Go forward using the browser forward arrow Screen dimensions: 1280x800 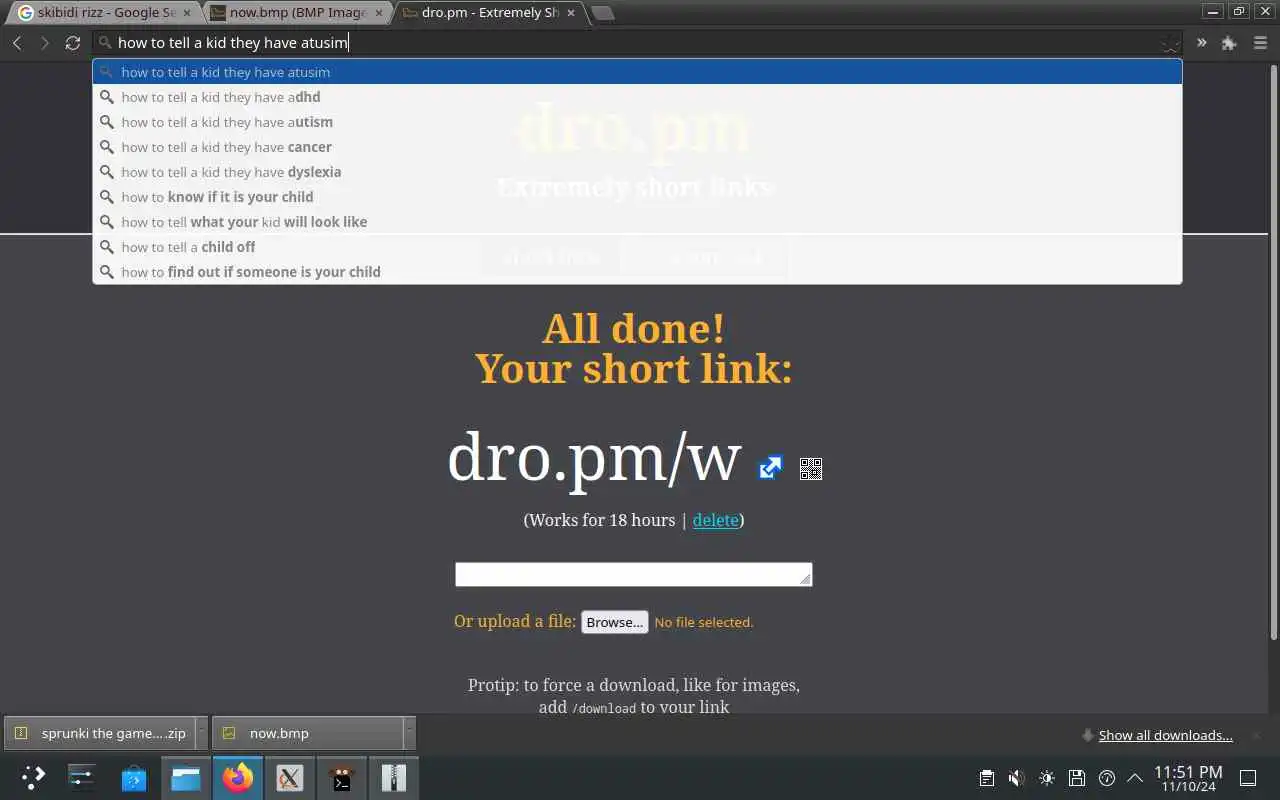pyautogui.click(x=44, y=43)
